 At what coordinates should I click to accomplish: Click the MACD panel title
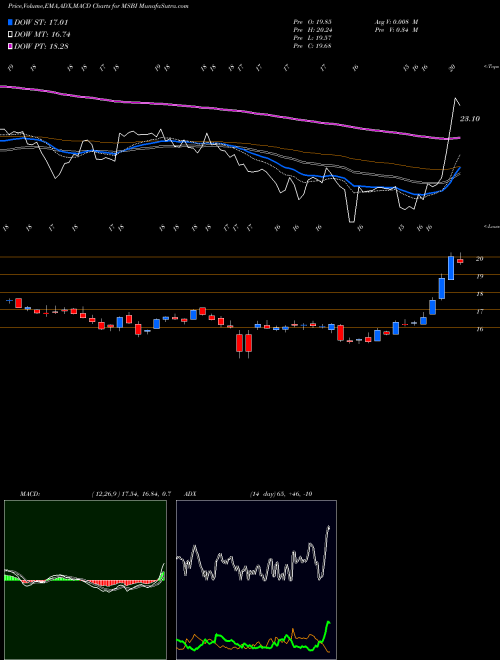(x=29, y=494)
